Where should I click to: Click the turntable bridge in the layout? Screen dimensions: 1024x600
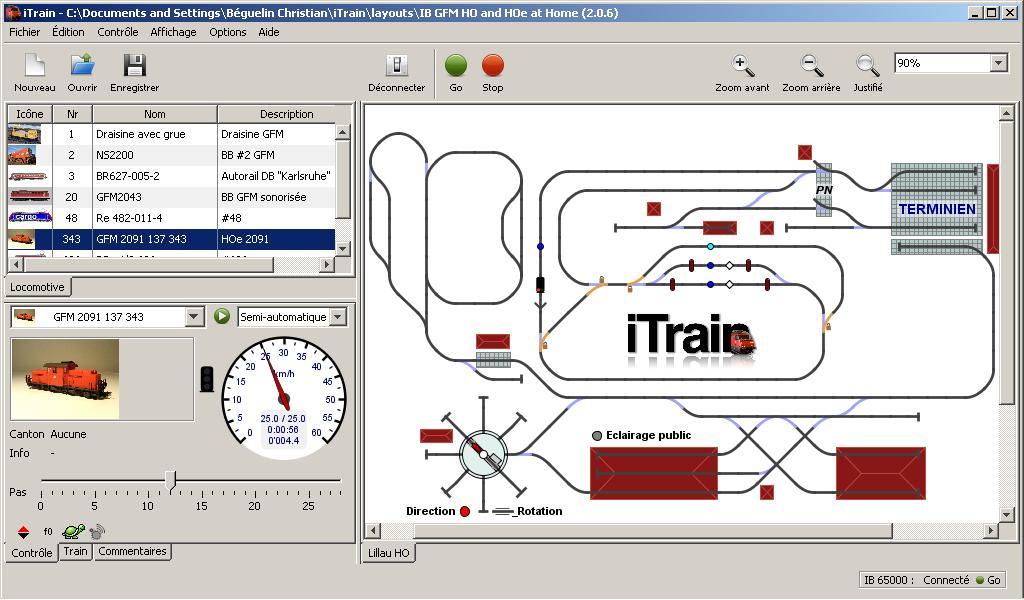click(483, 454)
